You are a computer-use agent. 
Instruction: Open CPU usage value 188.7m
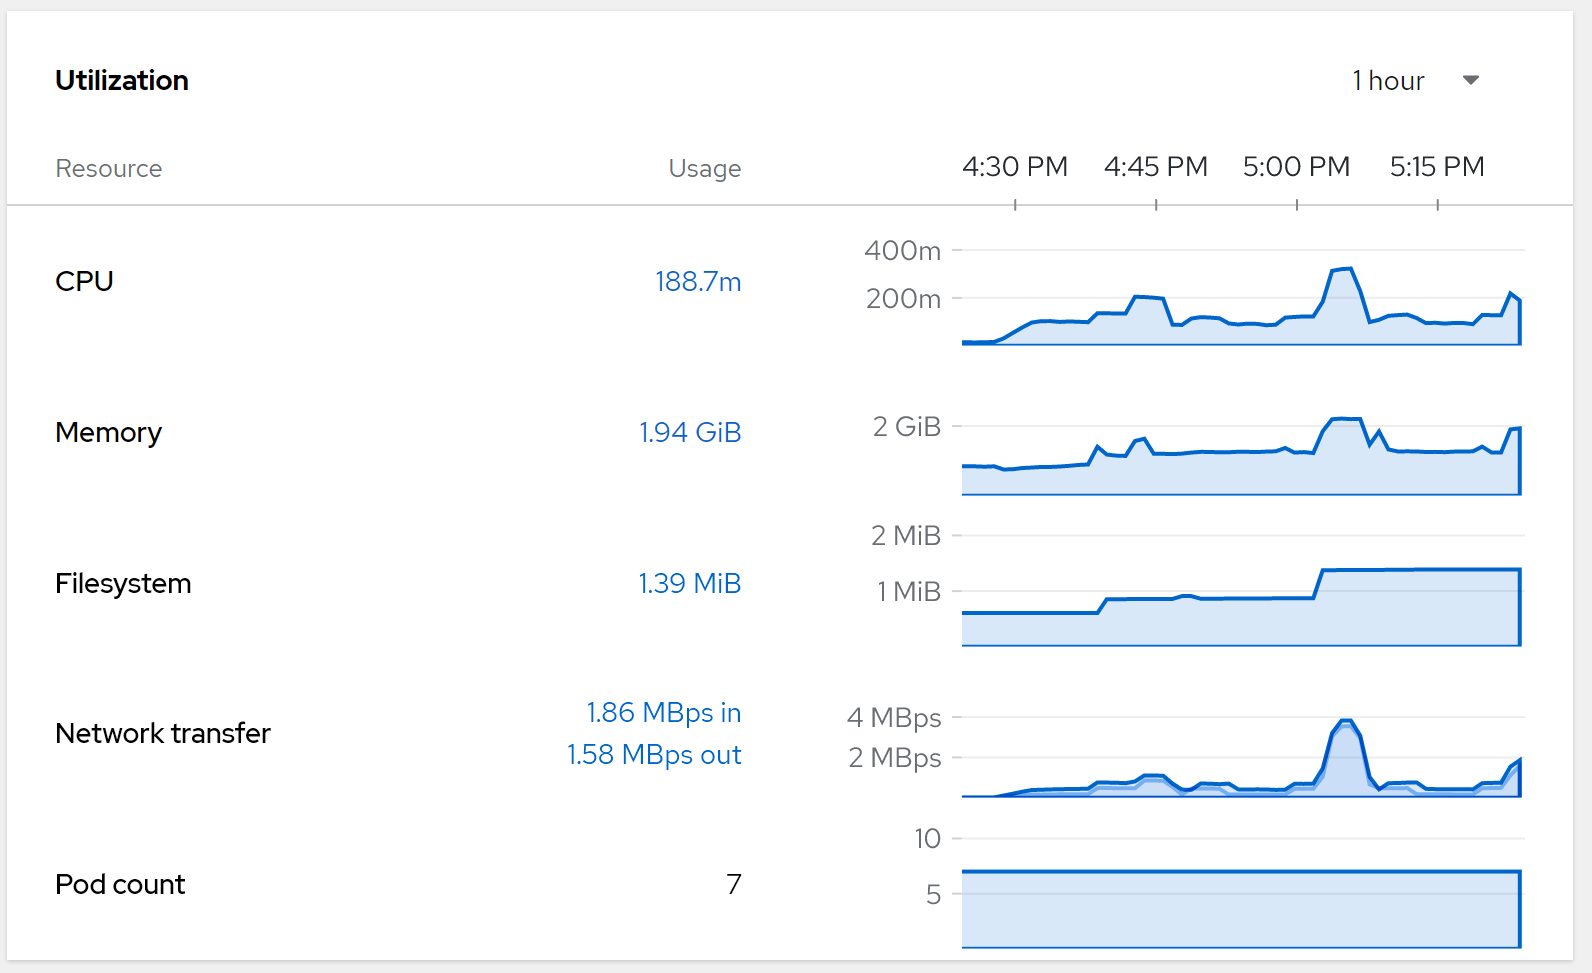tap(697, 282)
